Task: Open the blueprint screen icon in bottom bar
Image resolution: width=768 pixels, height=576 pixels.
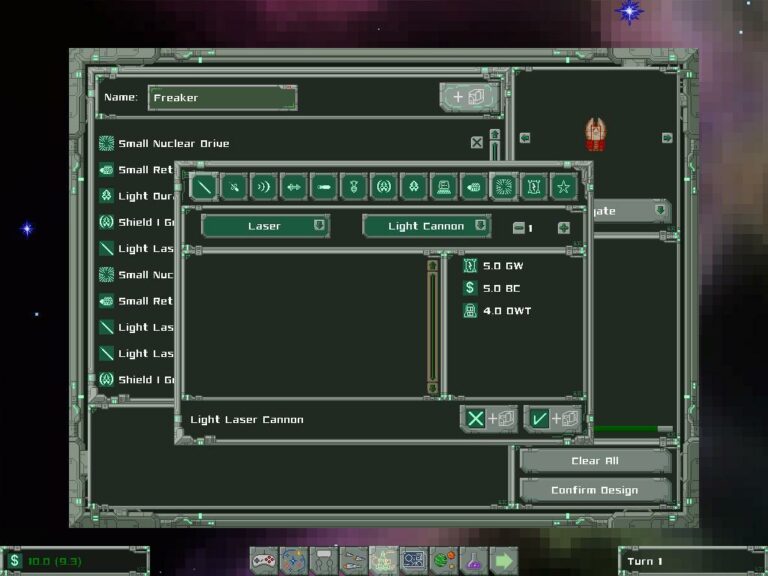Action: (414, 561)
